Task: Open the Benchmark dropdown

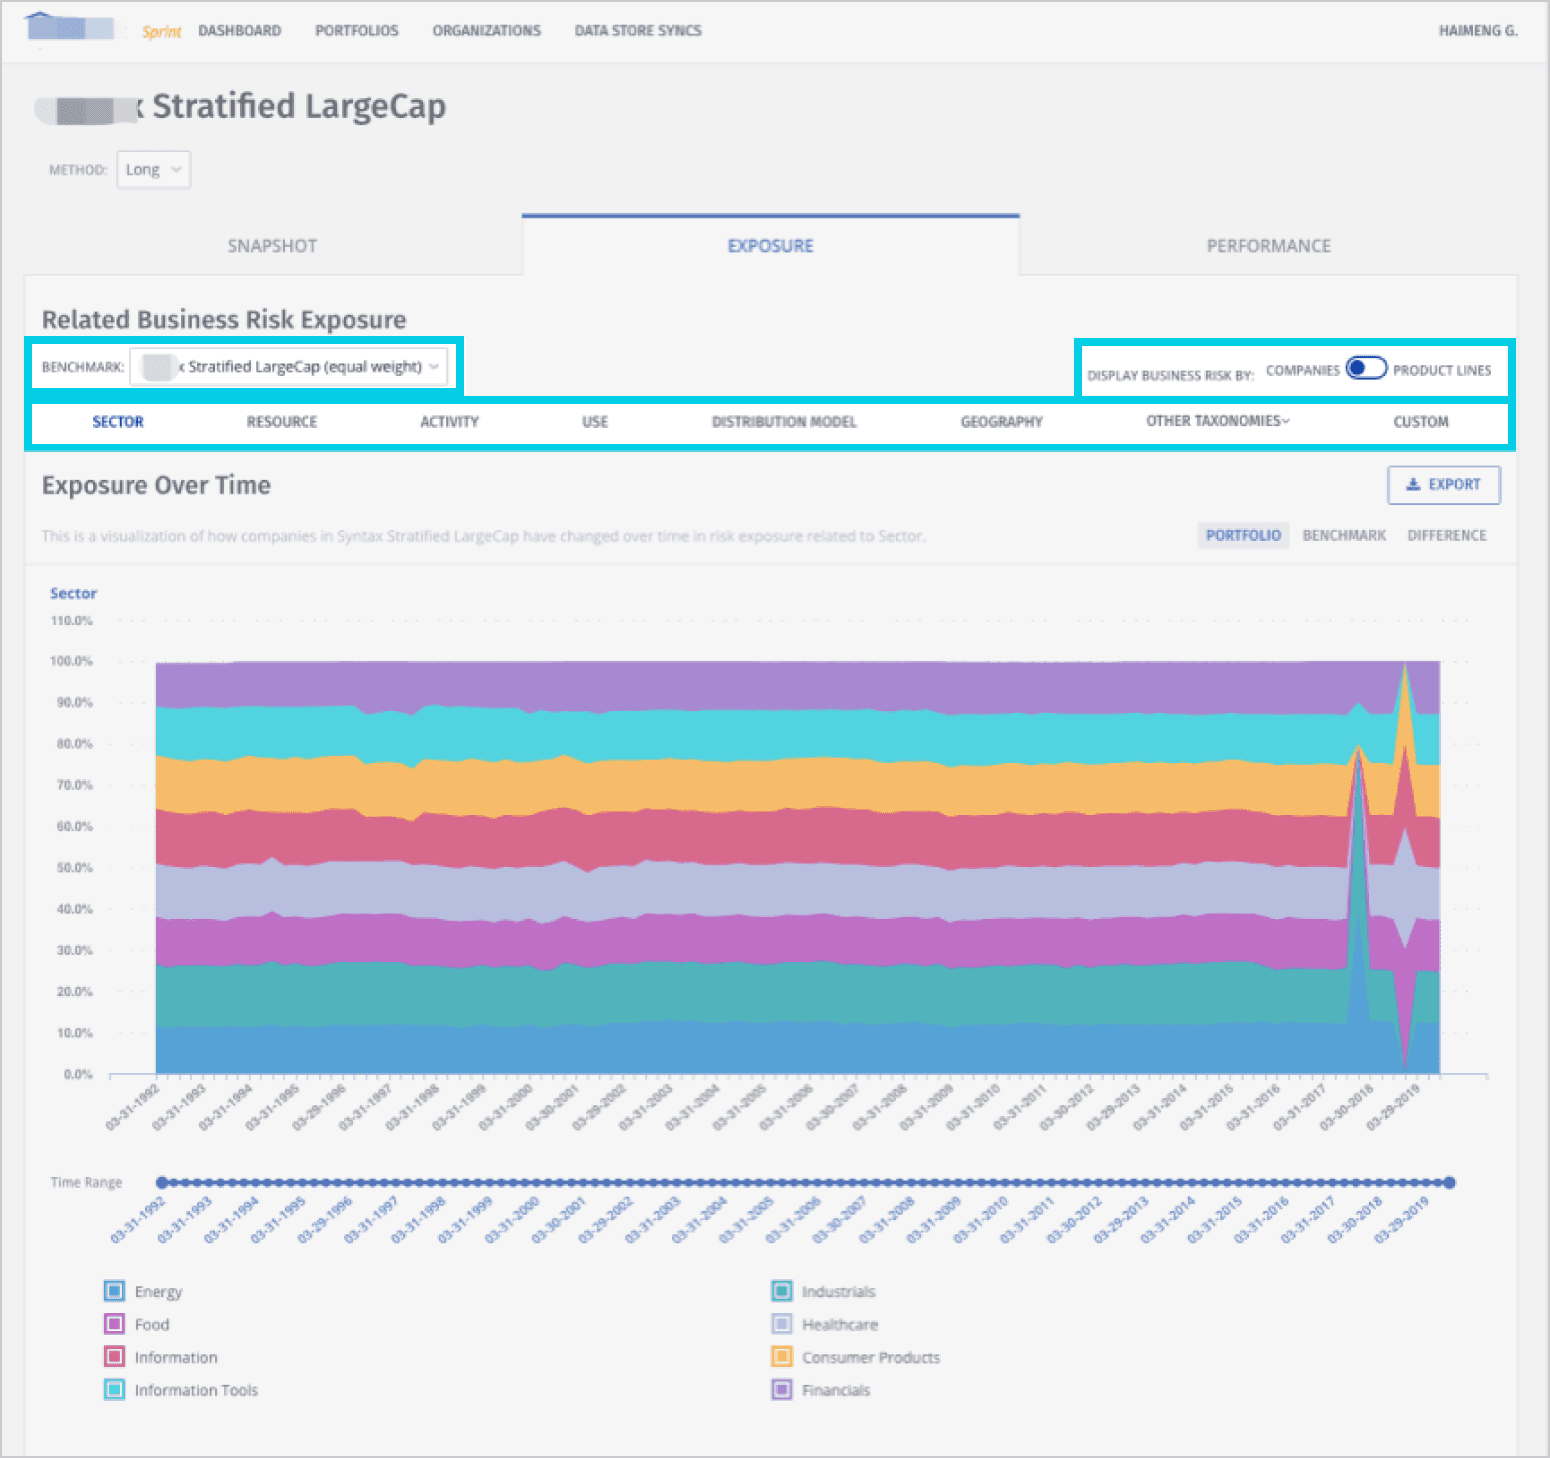Action: point(289,367)
